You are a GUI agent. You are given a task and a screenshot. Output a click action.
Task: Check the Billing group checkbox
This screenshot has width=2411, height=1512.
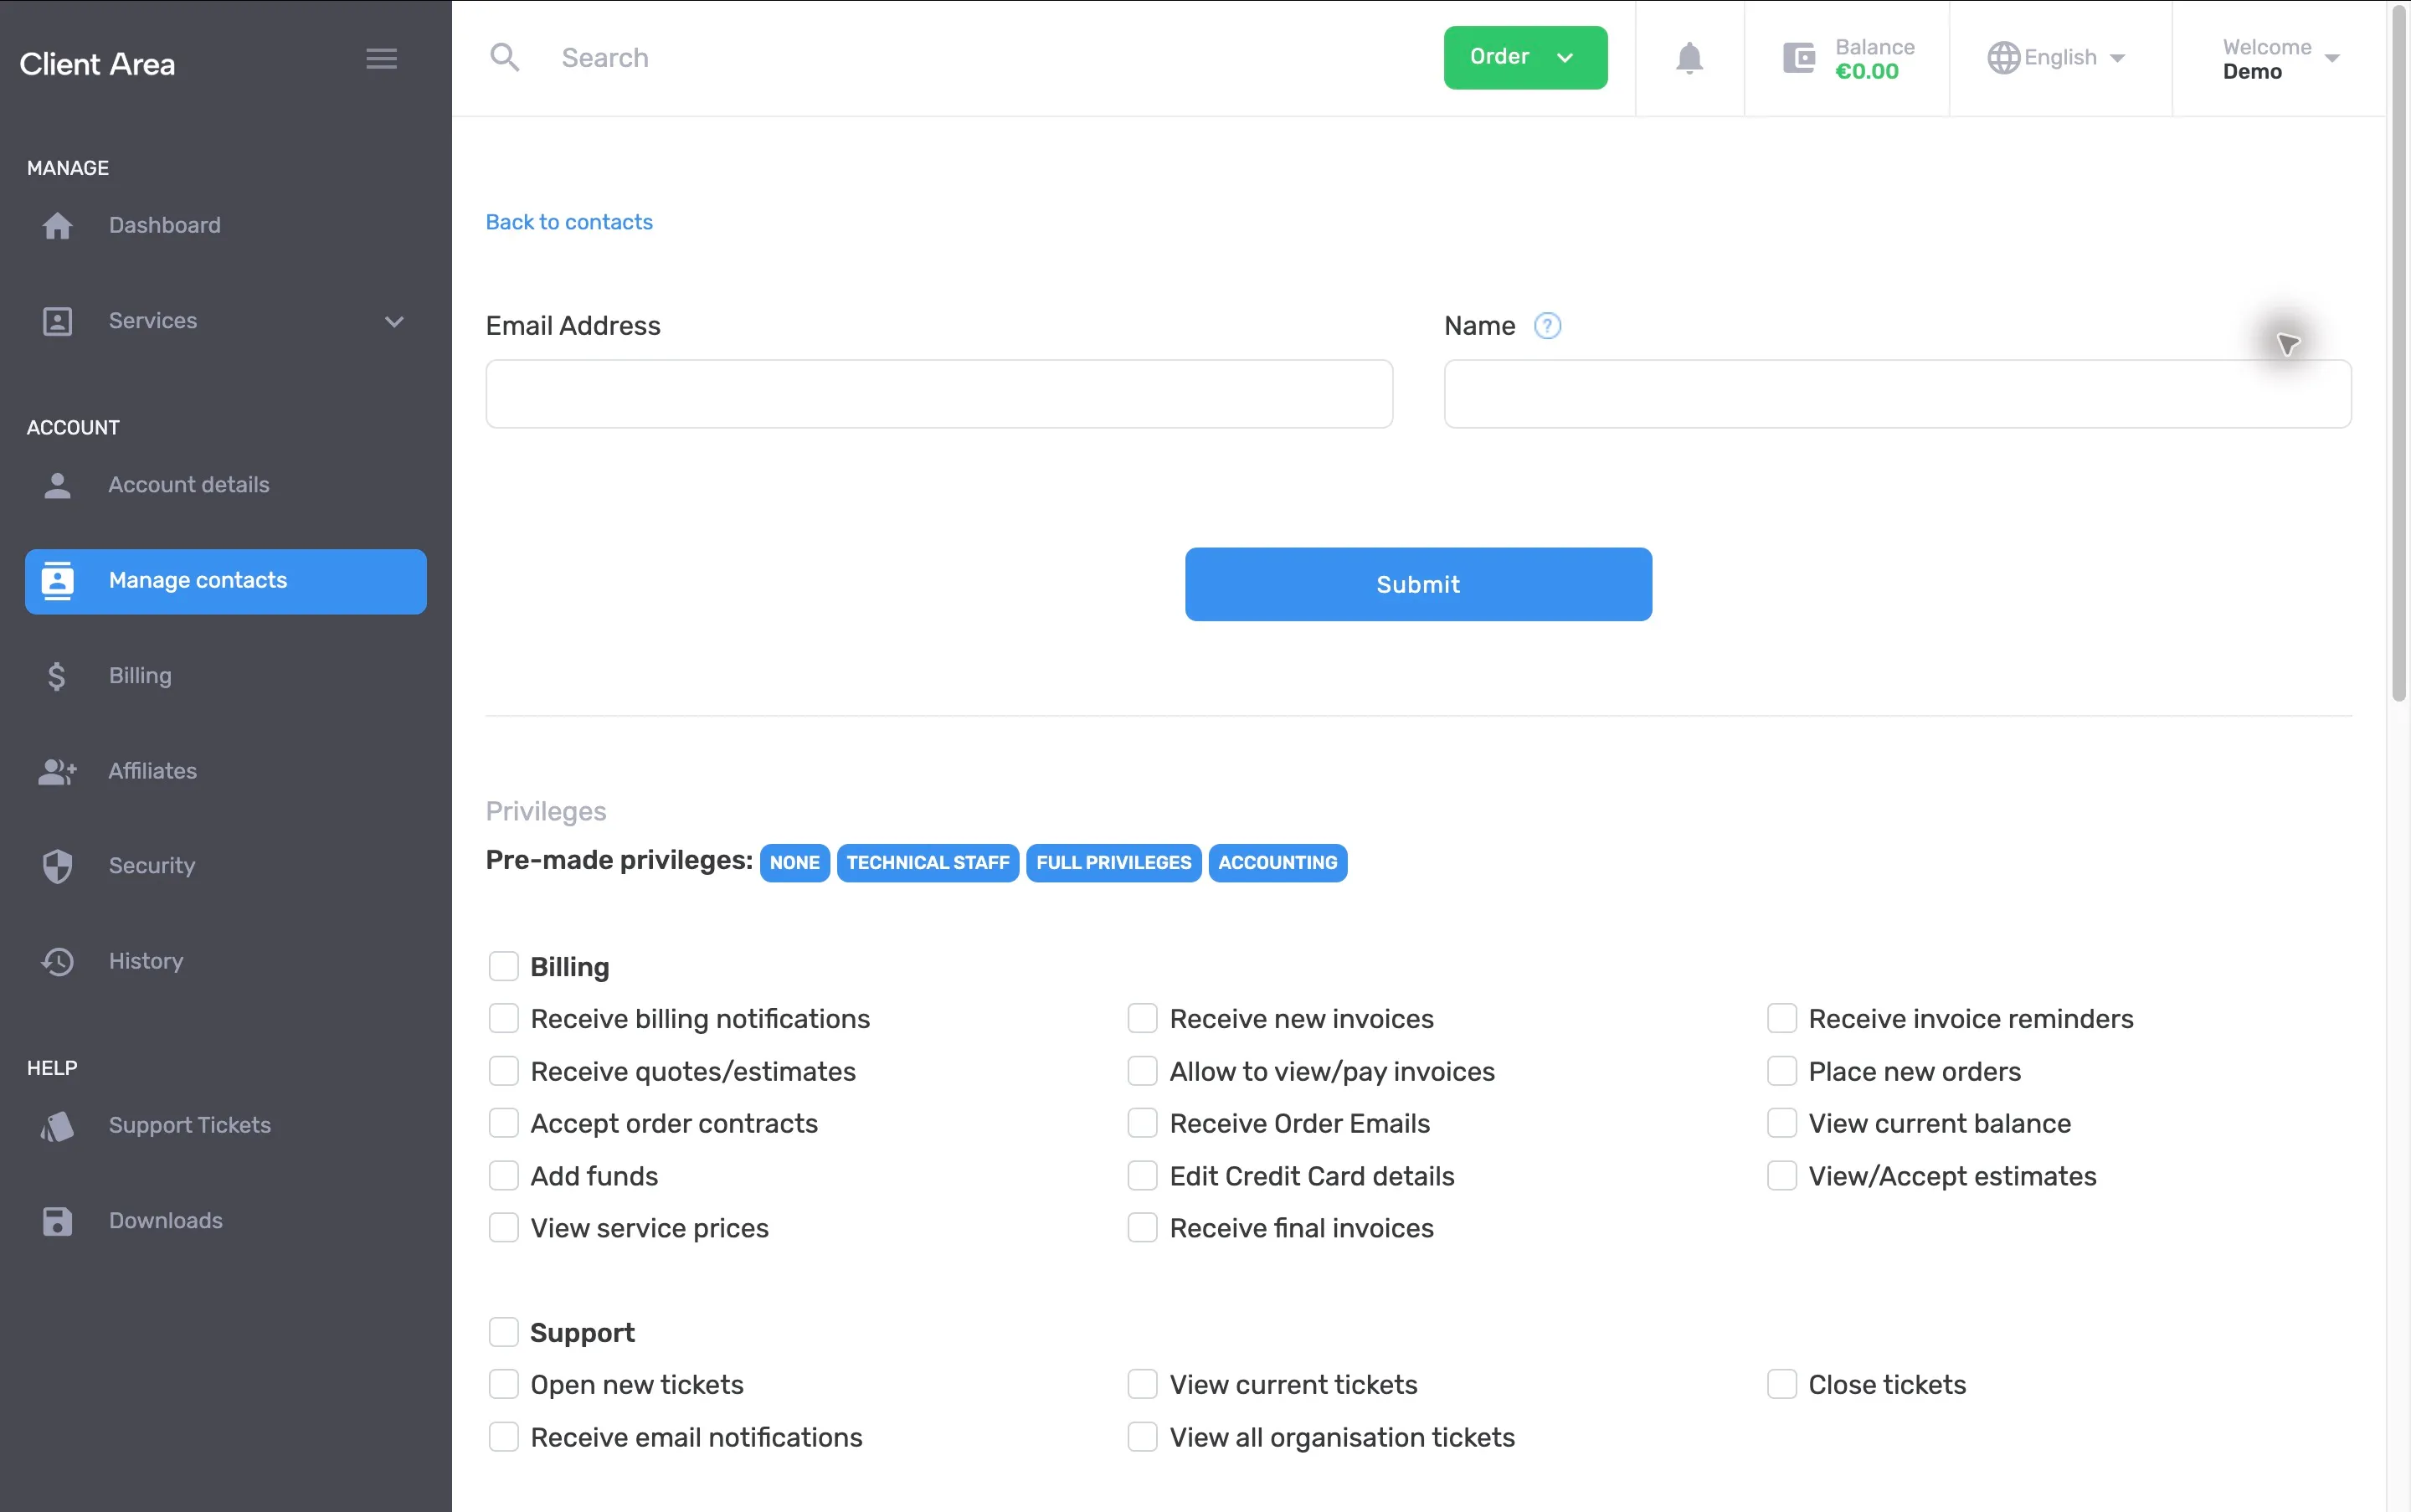(503, 966)
